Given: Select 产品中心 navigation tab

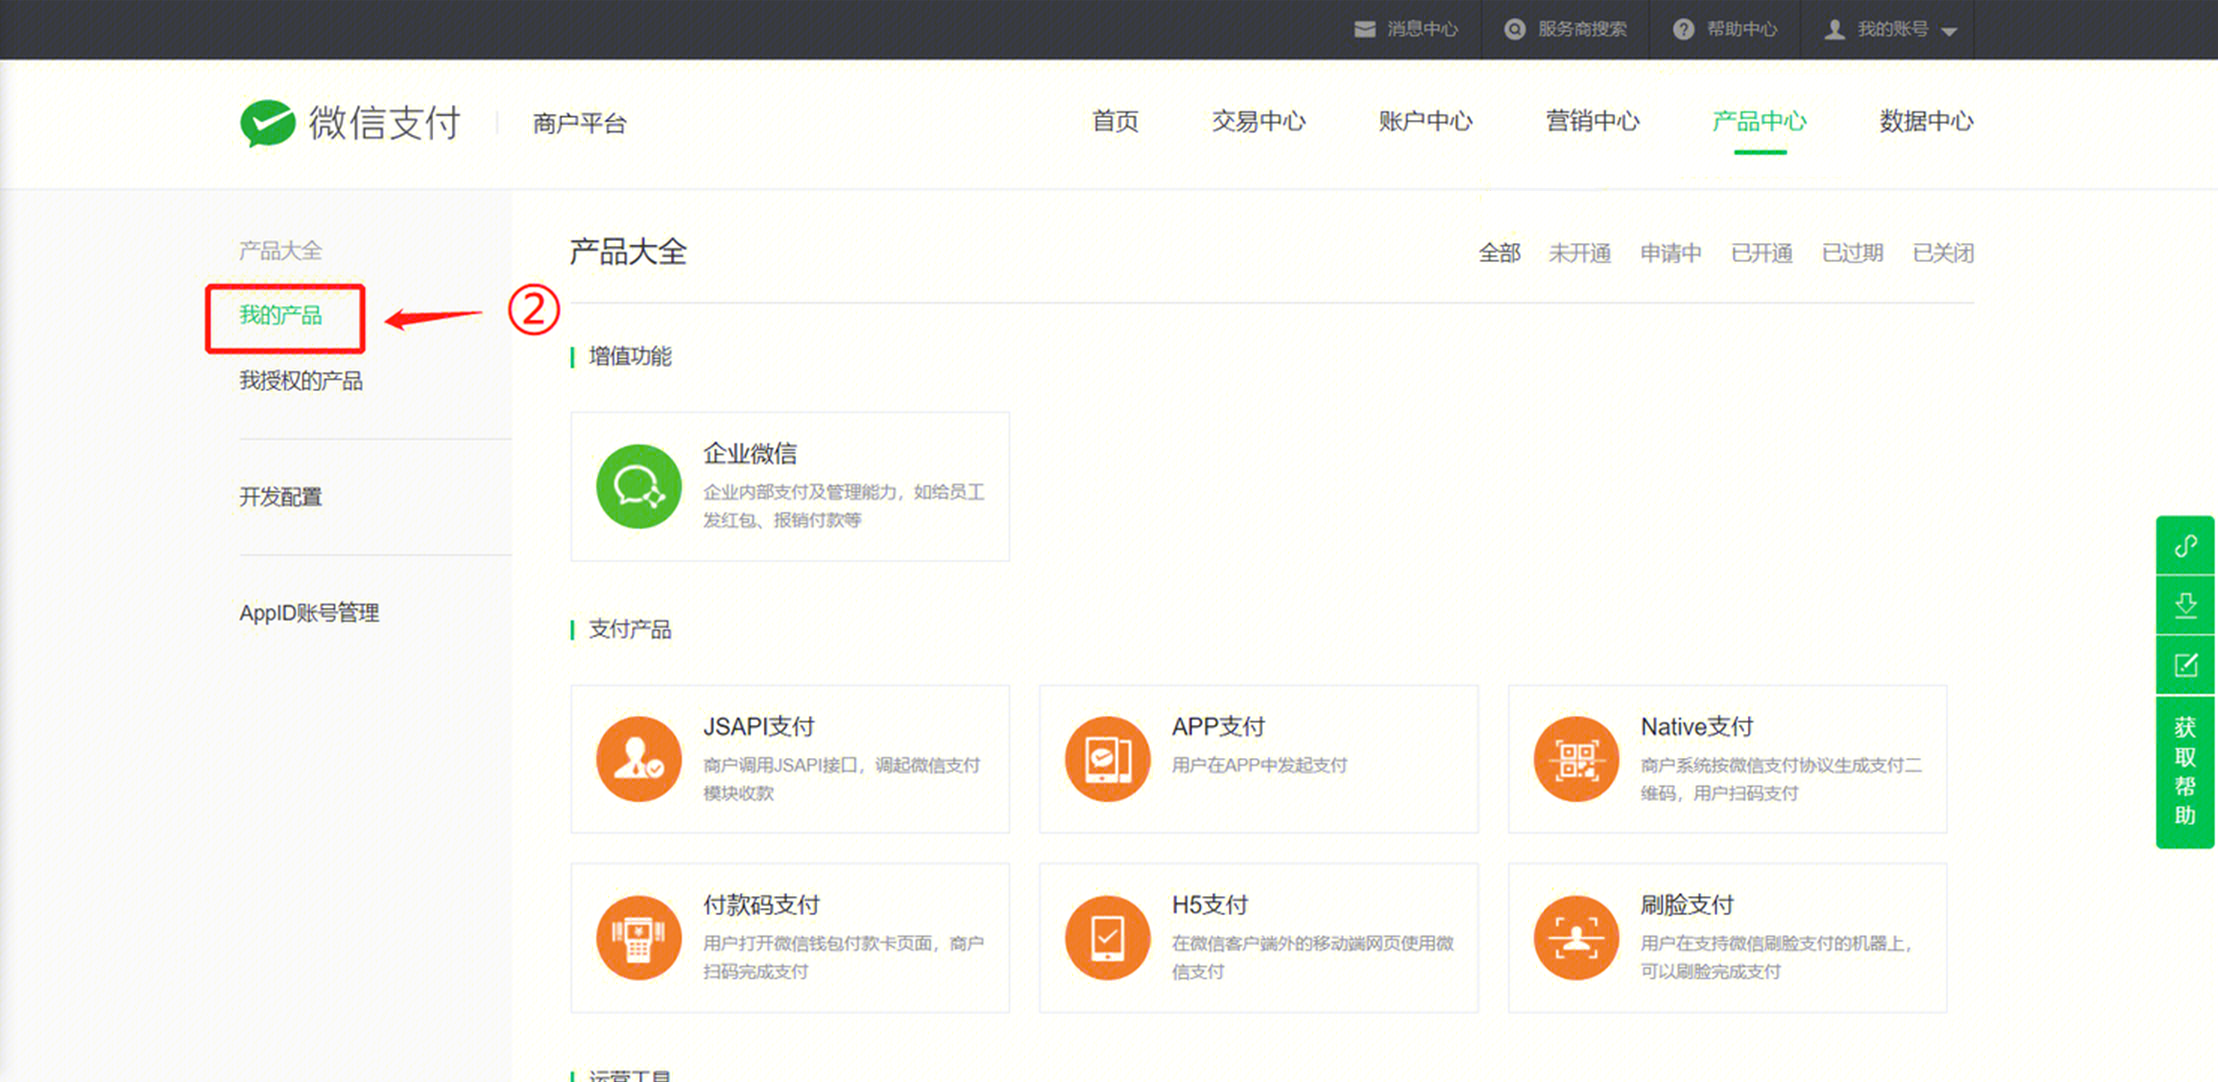Looking at the screenshot, I should click(x=1760, y=121).
